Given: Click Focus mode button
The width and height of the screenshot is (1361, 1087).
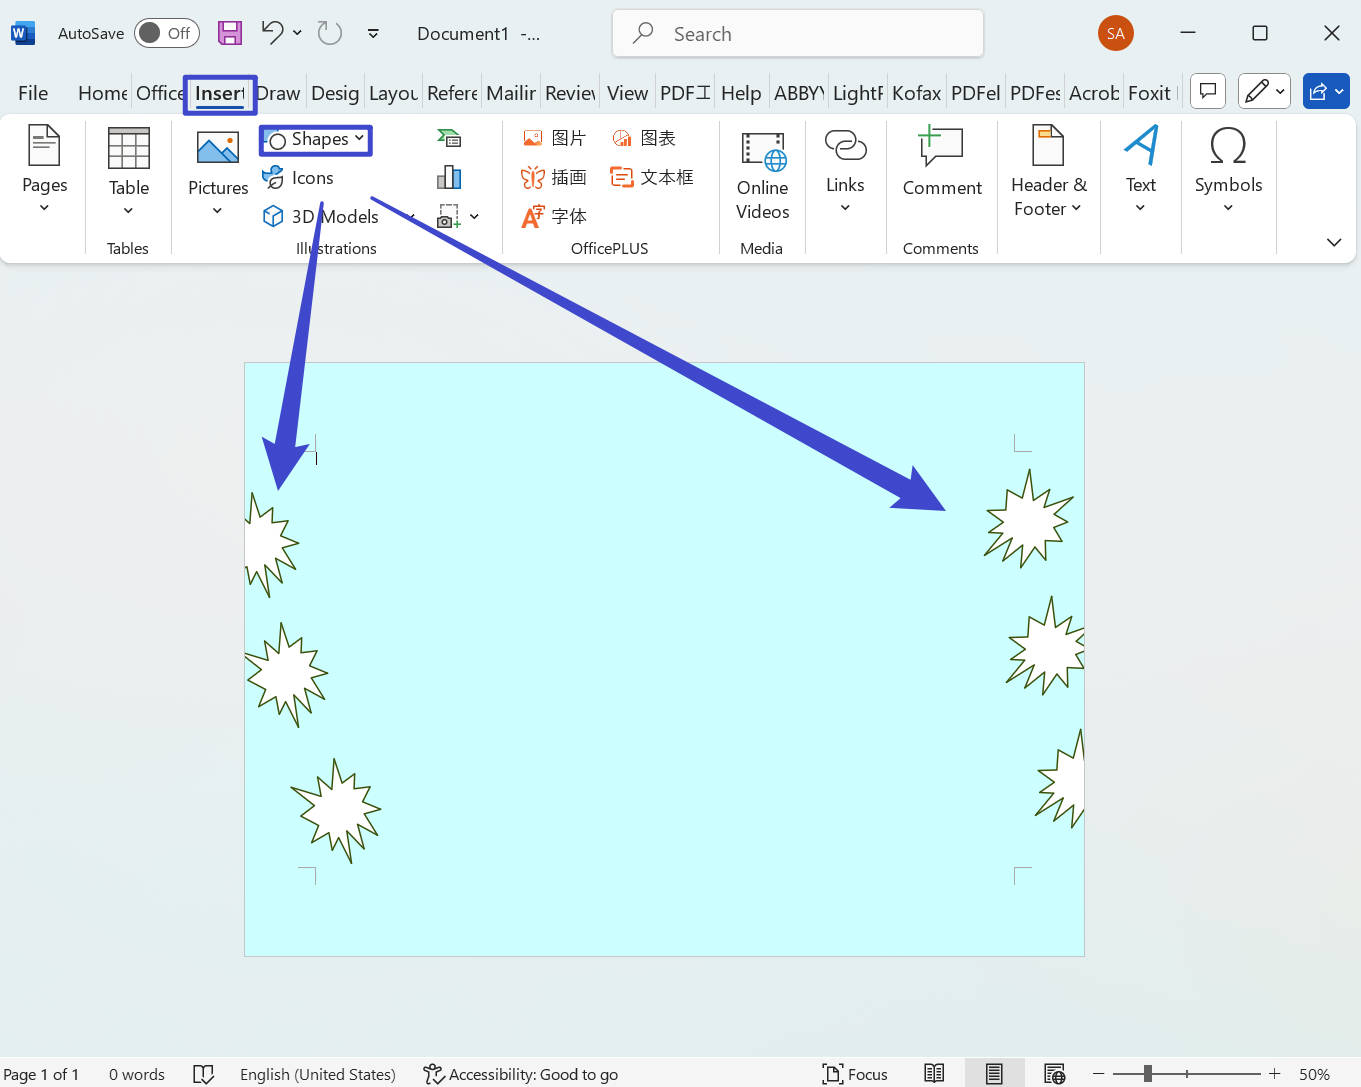Looking at the screenshot, I should click(855, 1074).
